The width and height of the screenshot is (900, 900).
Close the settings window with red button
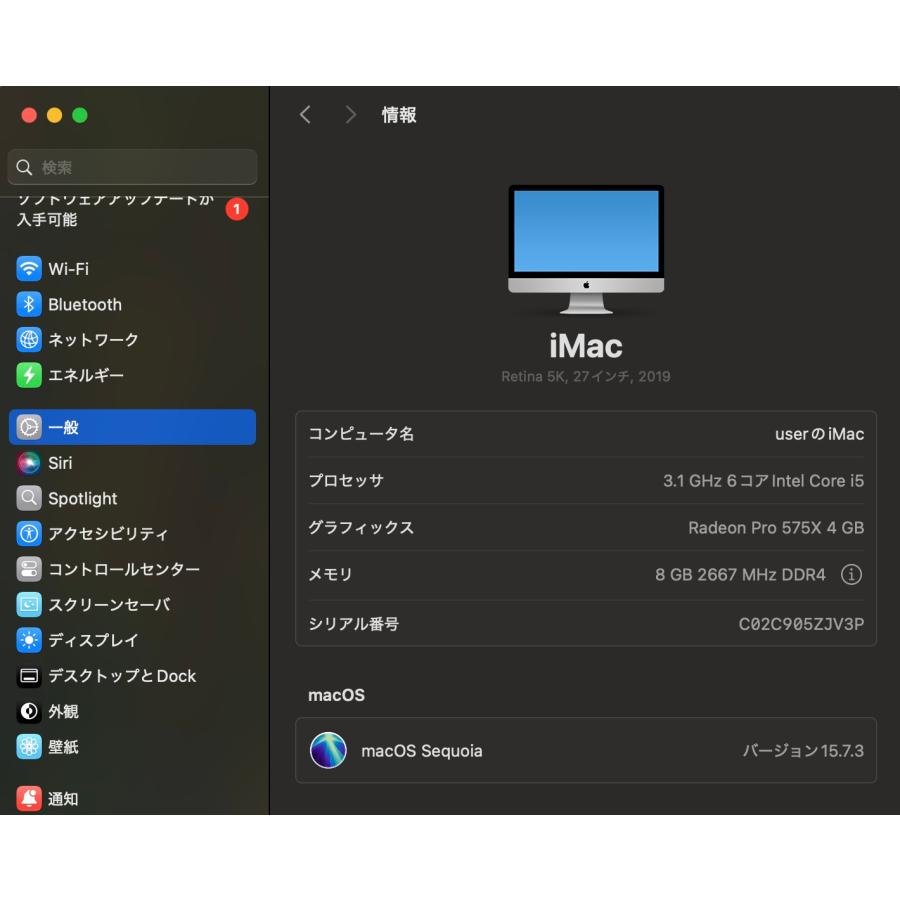pos(29,115)
